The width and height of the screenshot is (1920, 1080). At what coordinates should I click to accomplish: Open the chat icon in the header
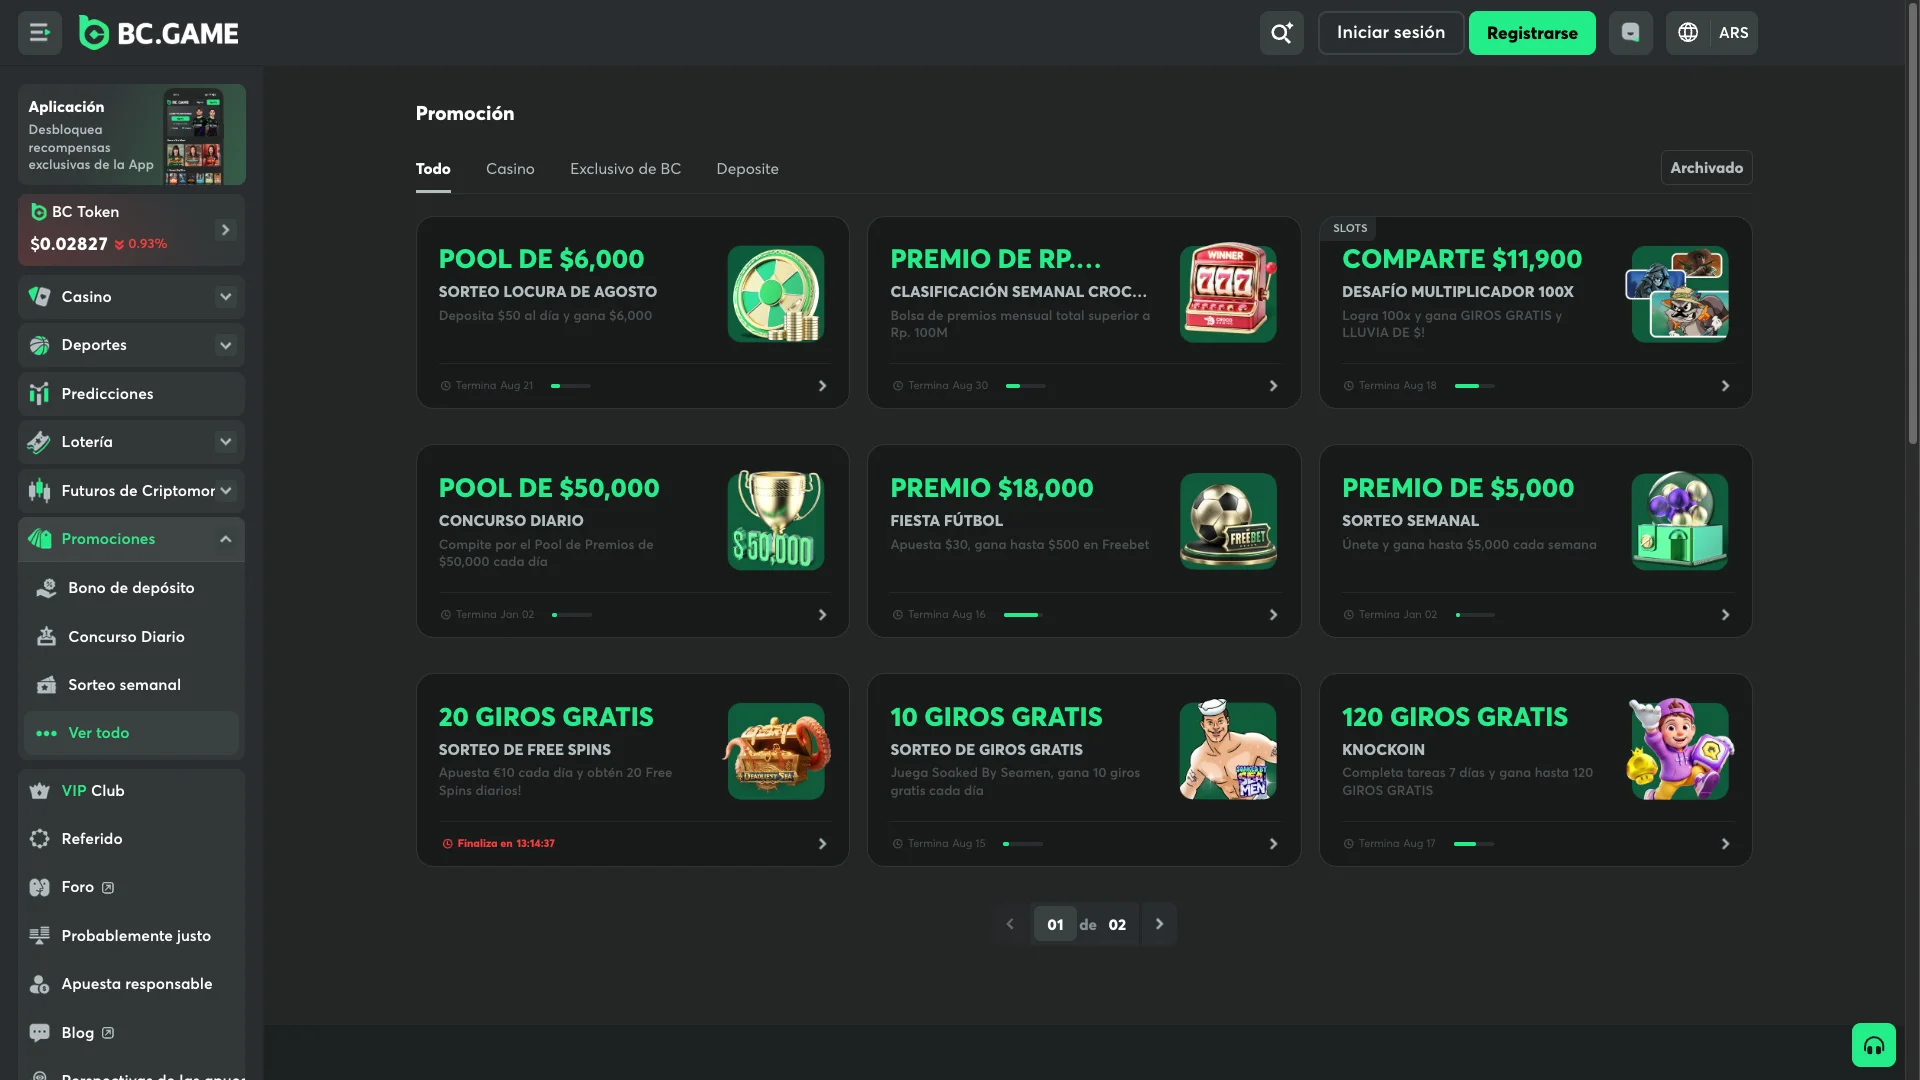click(x=1630, y=33)
